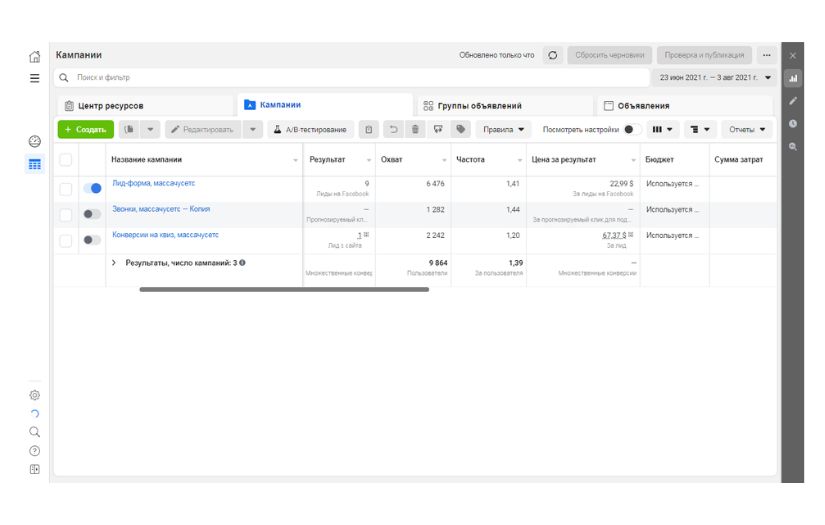Click the 67,37 $ cost per result value
This screenshot has height=525, width=825.
(614, 235)
